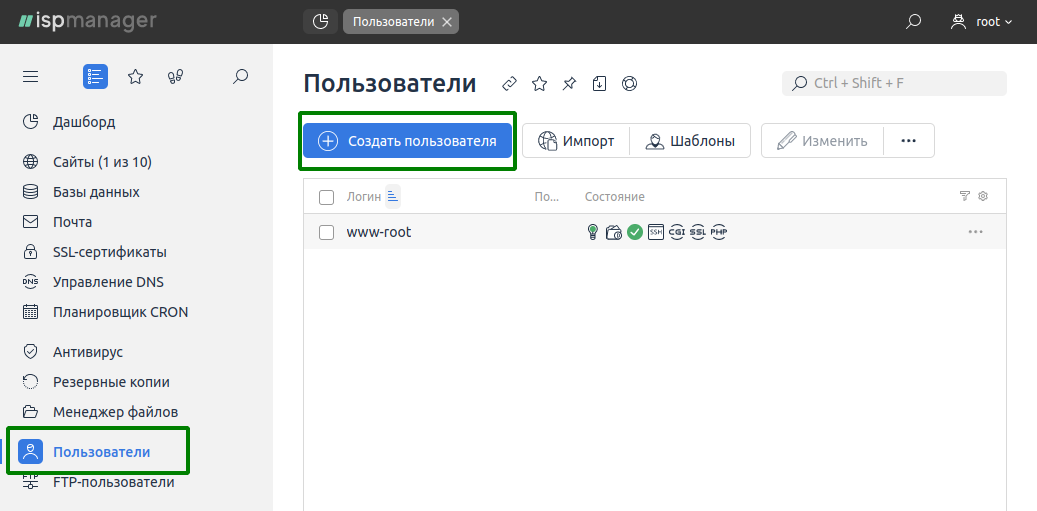Open Почта section
This screenshot has width=1037, height=511.
(x=72, y=222)
